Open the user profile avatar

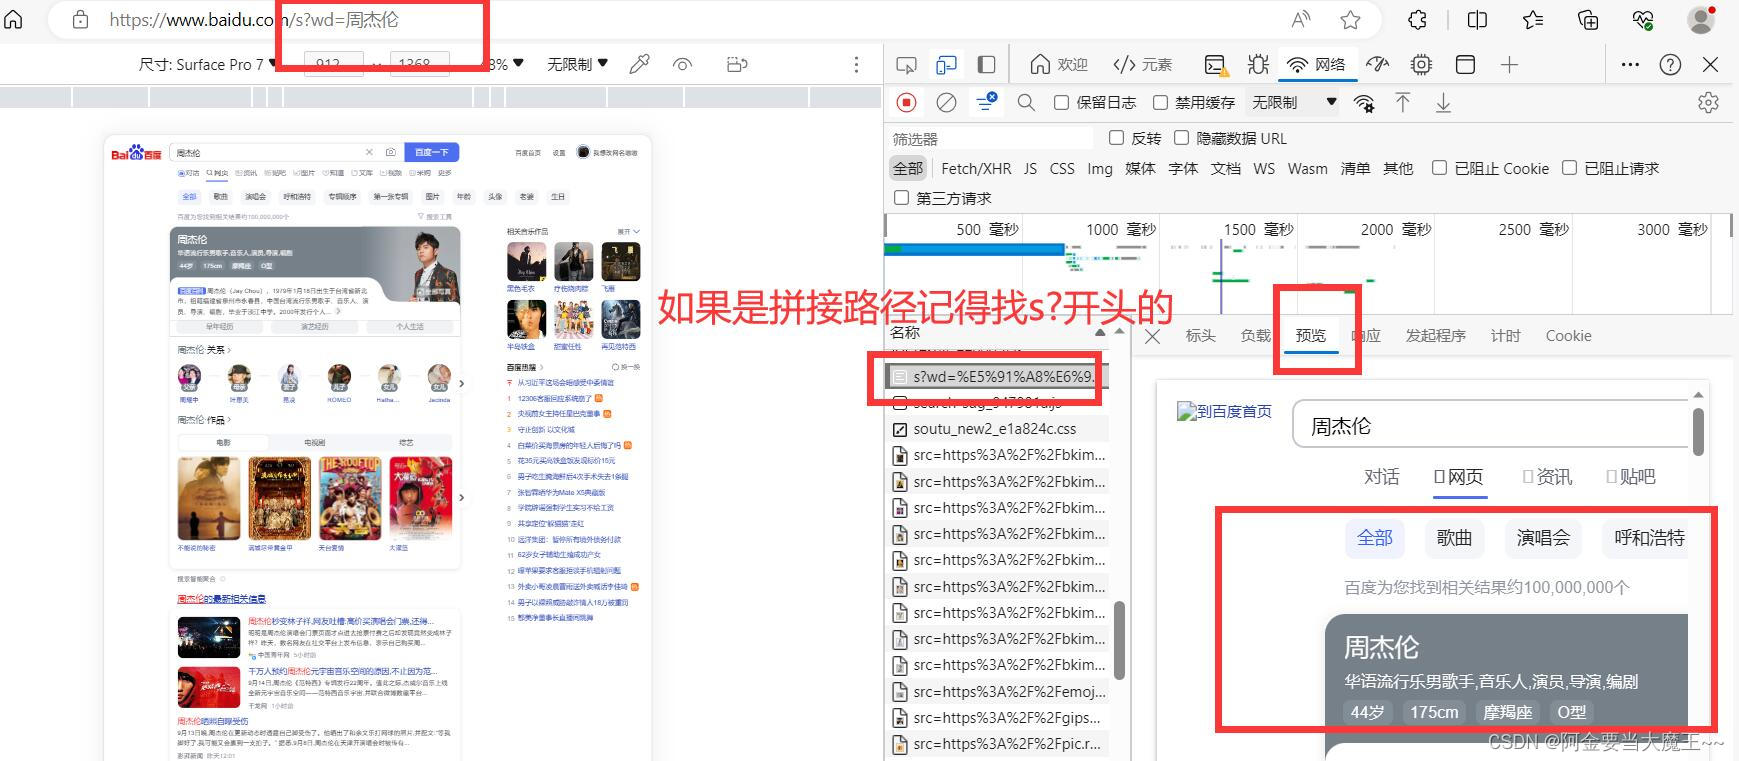coord(1701,19)
